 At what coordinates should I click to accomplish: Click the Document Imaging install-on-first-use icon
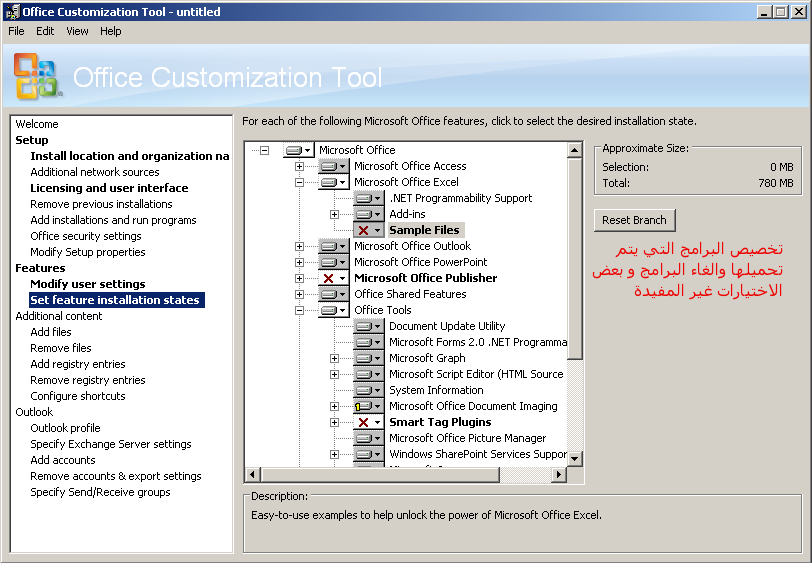coord(369,407)
